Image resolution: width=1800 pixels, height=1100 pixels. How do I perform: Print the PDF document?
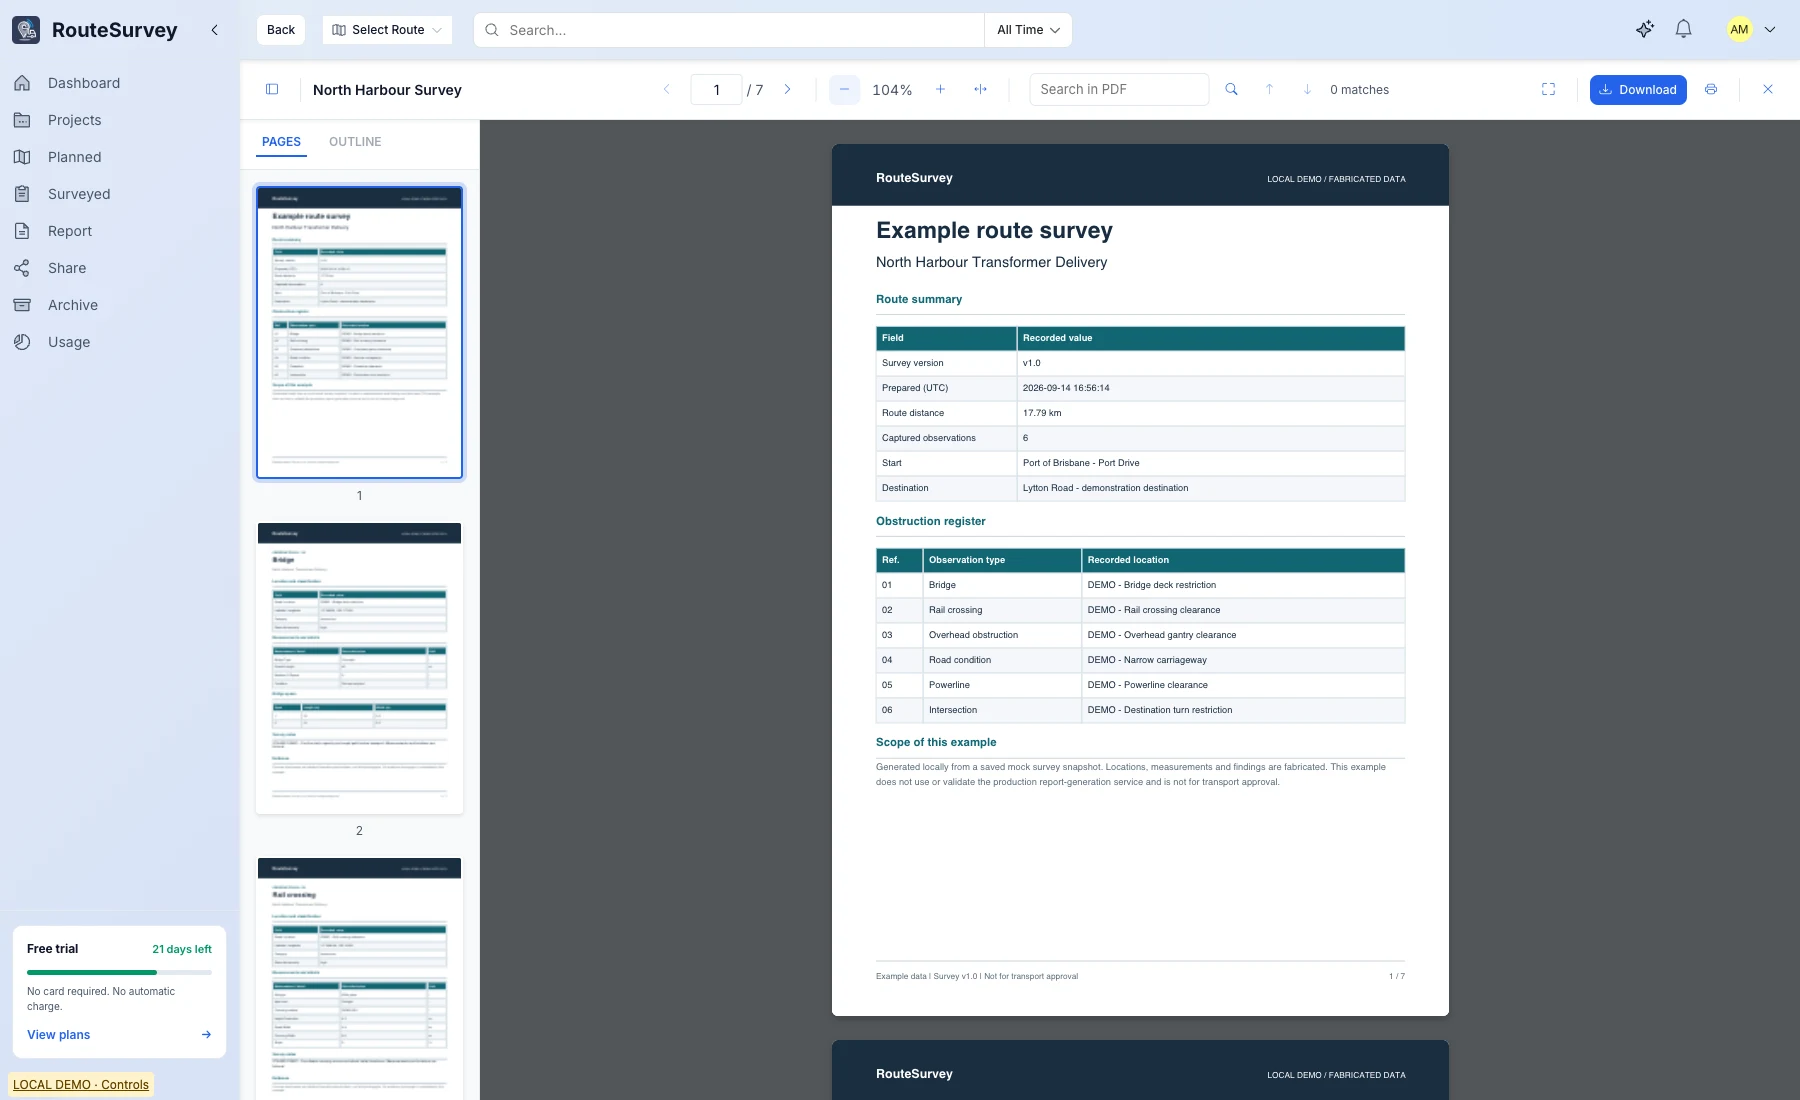tap(1711, 90)
